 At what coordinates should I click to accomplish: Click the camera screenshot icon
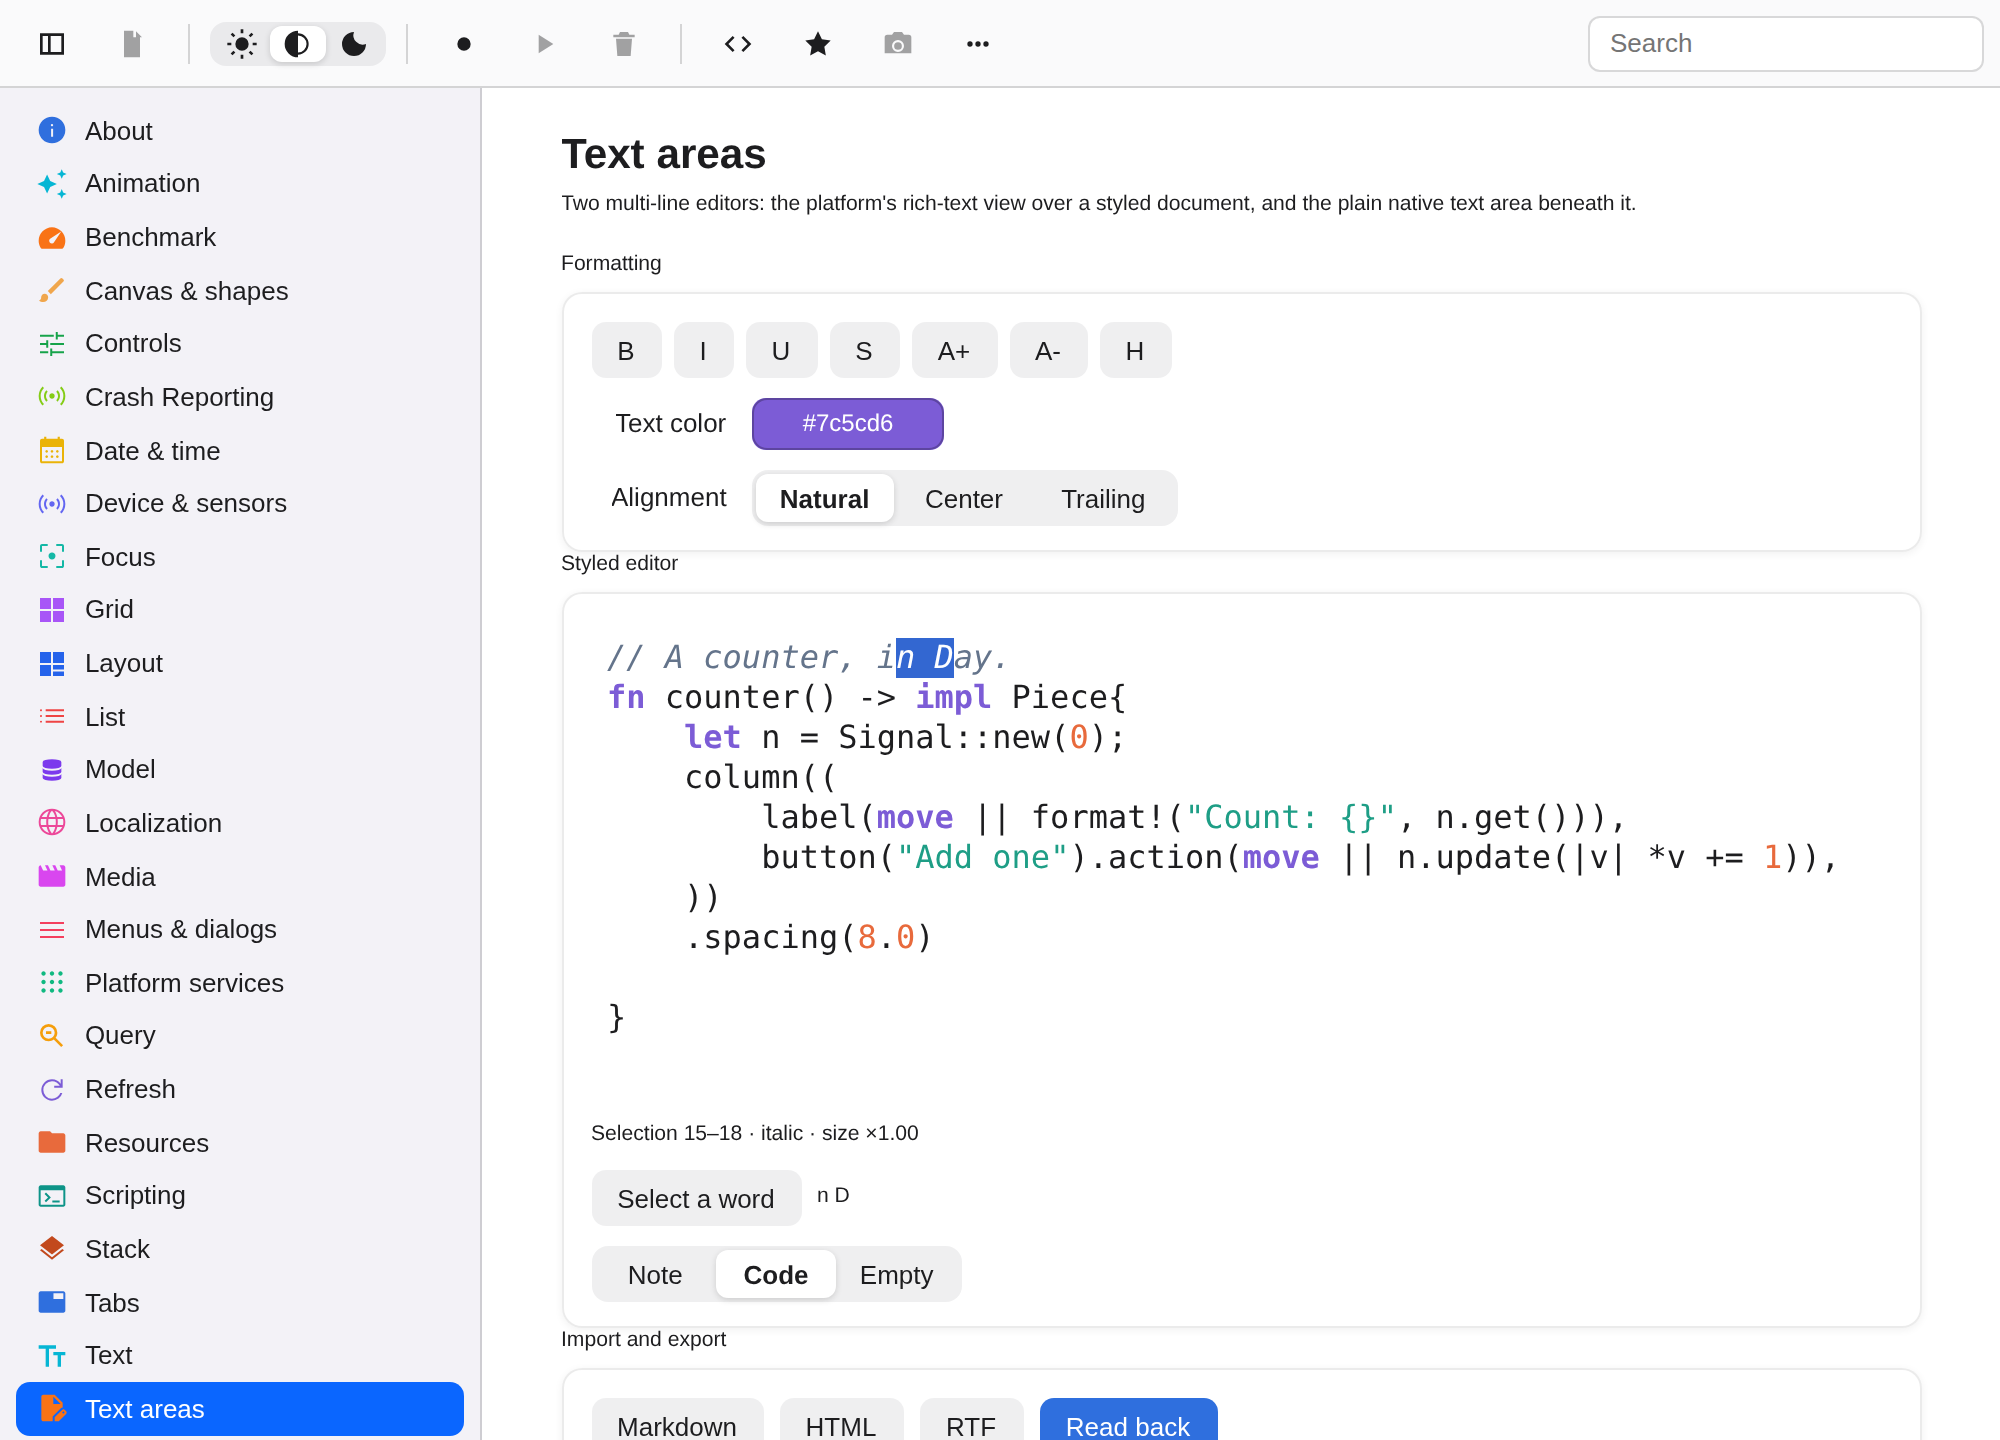coord(898,44)
